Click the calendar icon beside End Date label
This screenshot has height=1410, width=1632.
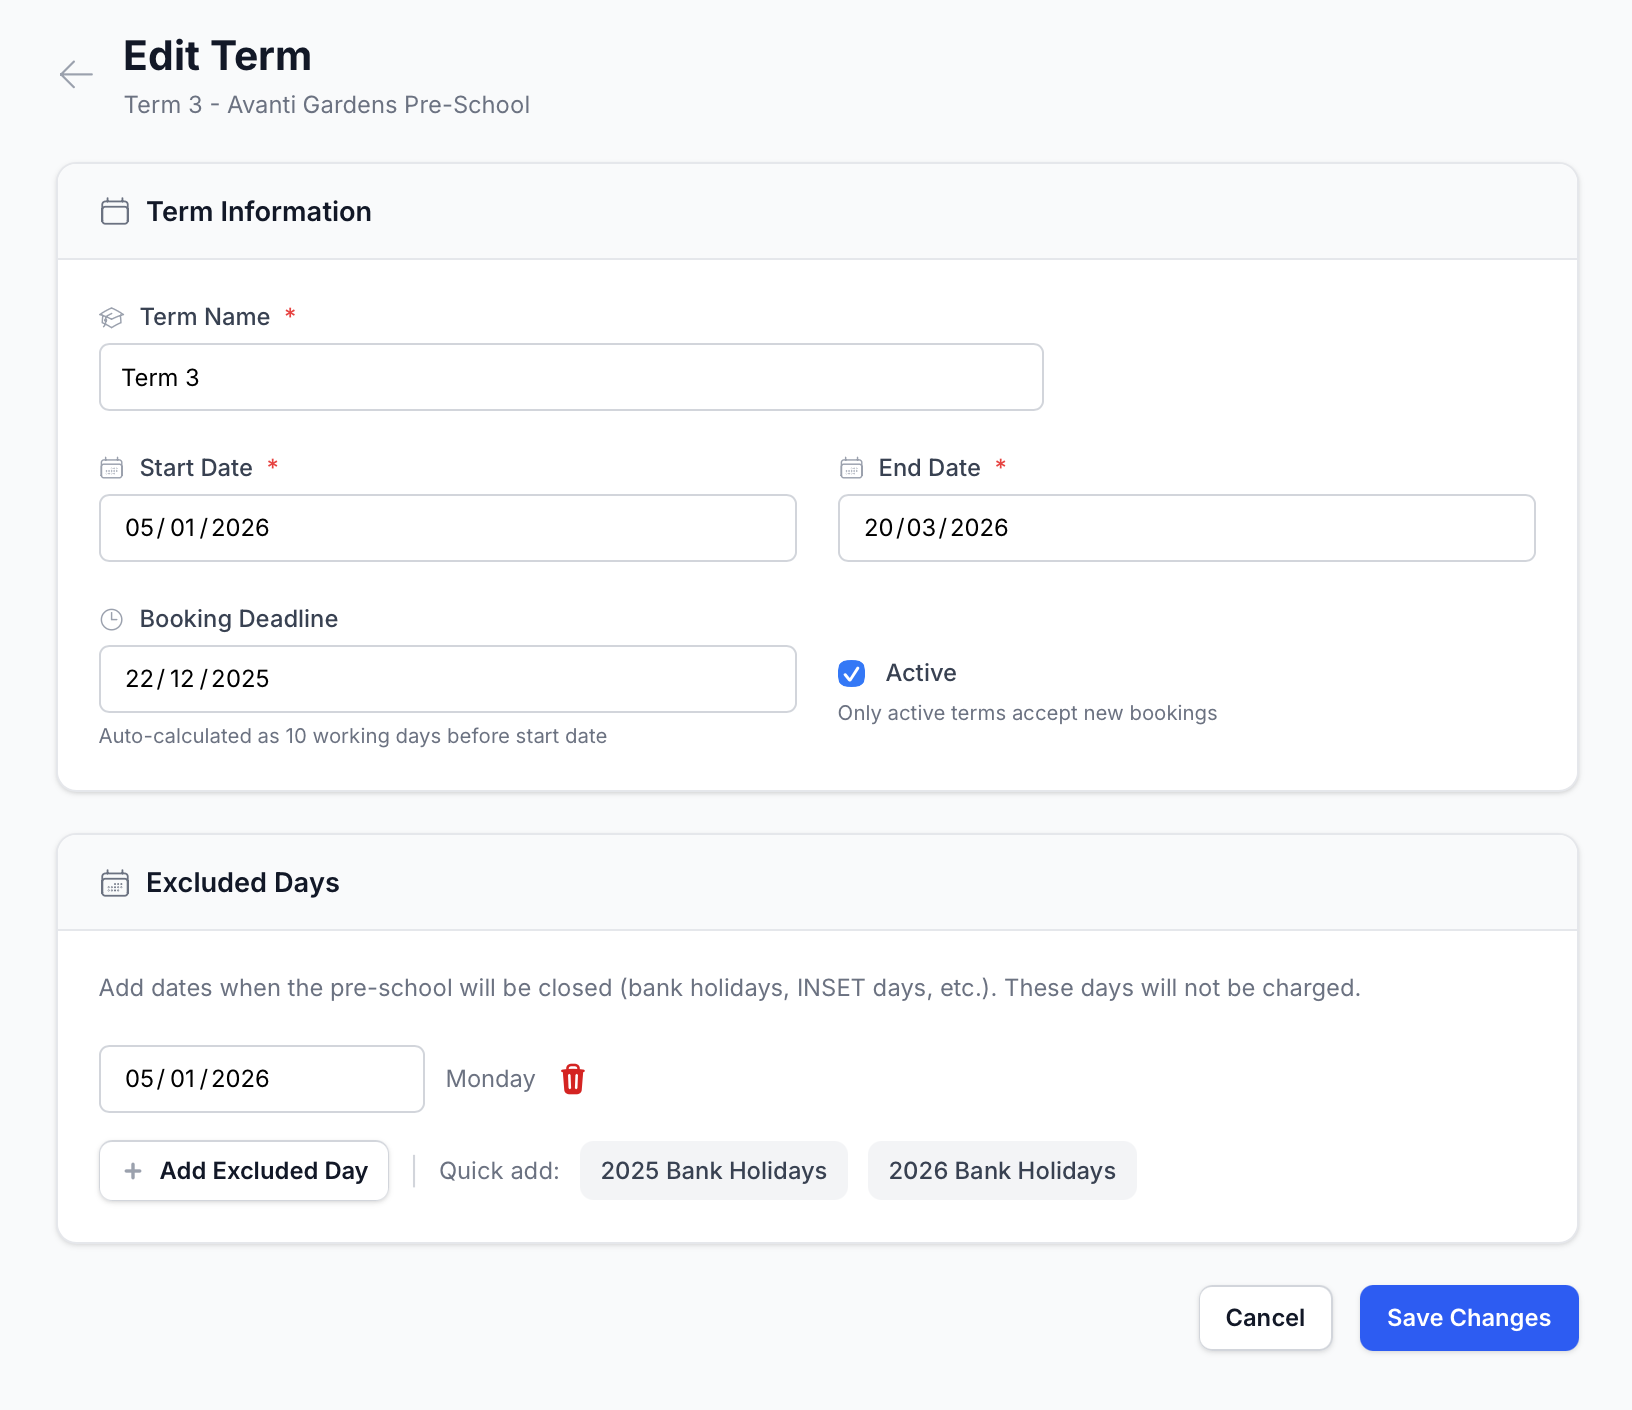click(x=851, y=467)
